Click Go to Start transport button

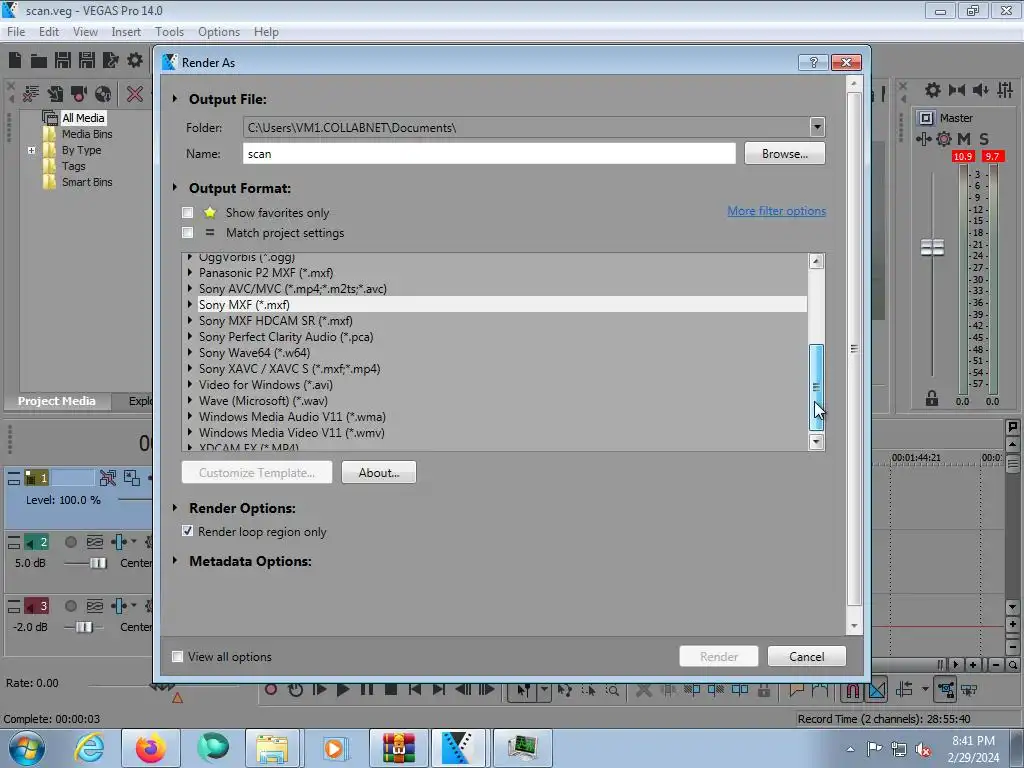coord(415,690)
